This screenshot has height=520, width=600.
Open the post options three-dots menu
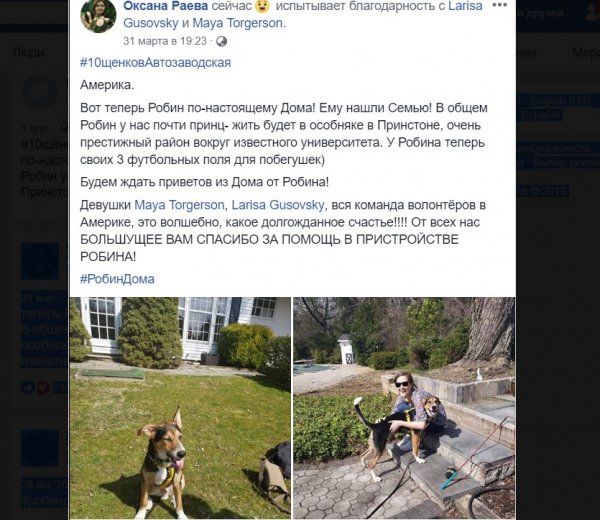click(x=499, y=5)
